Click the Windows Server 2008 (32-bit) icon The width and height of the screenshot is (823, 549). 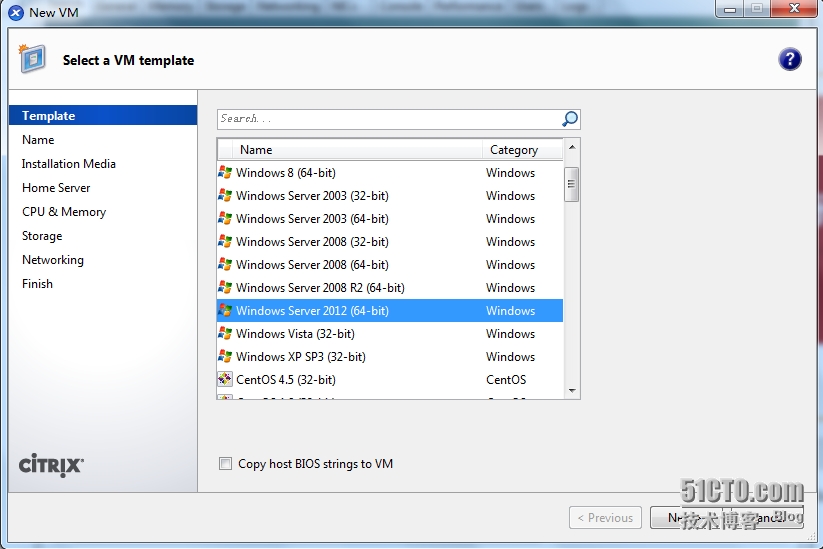(x=225, y=241)
